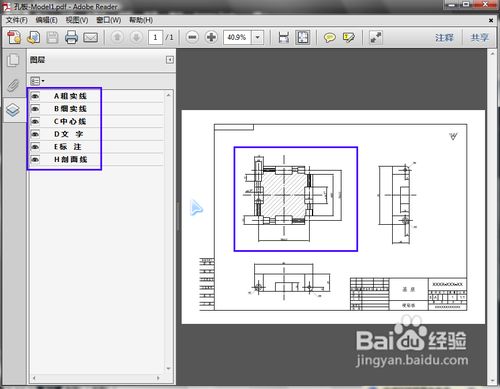Open the layers panel options dropdown
The width and height of the screenshot is (500, 389).
point(37,81)
